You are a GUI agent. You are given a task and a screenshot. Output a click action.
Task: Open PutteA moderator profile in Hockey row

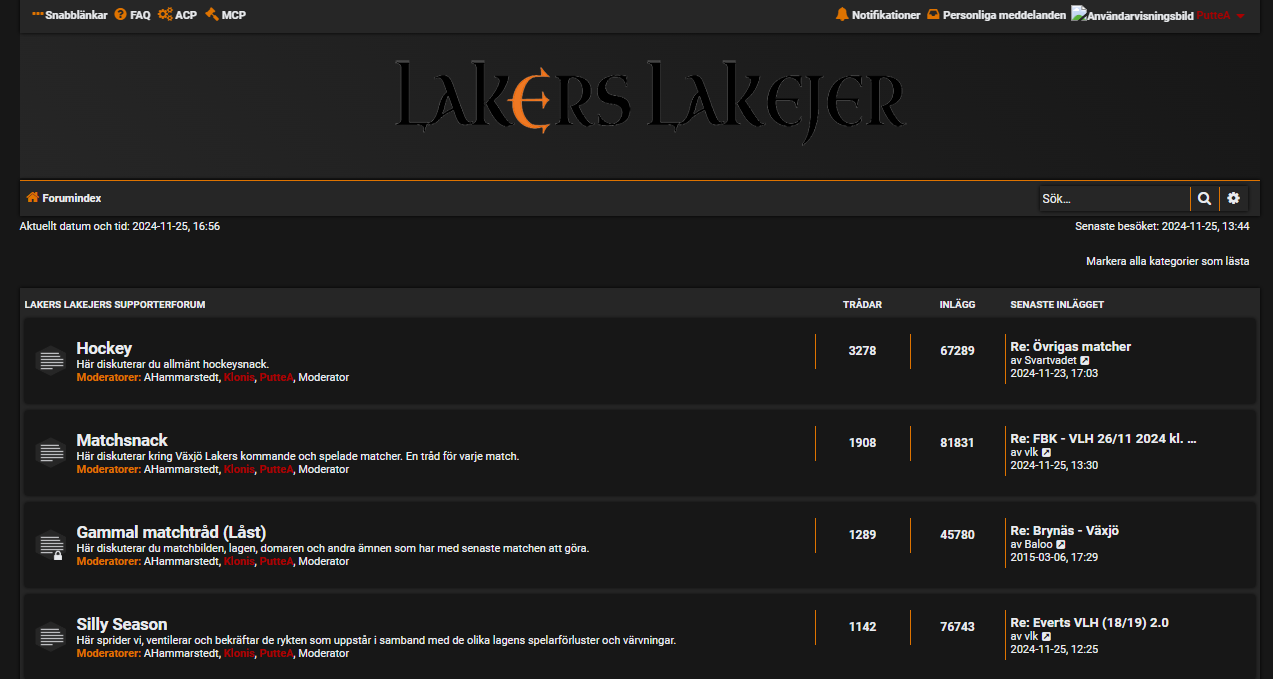(x=276, y=377)
